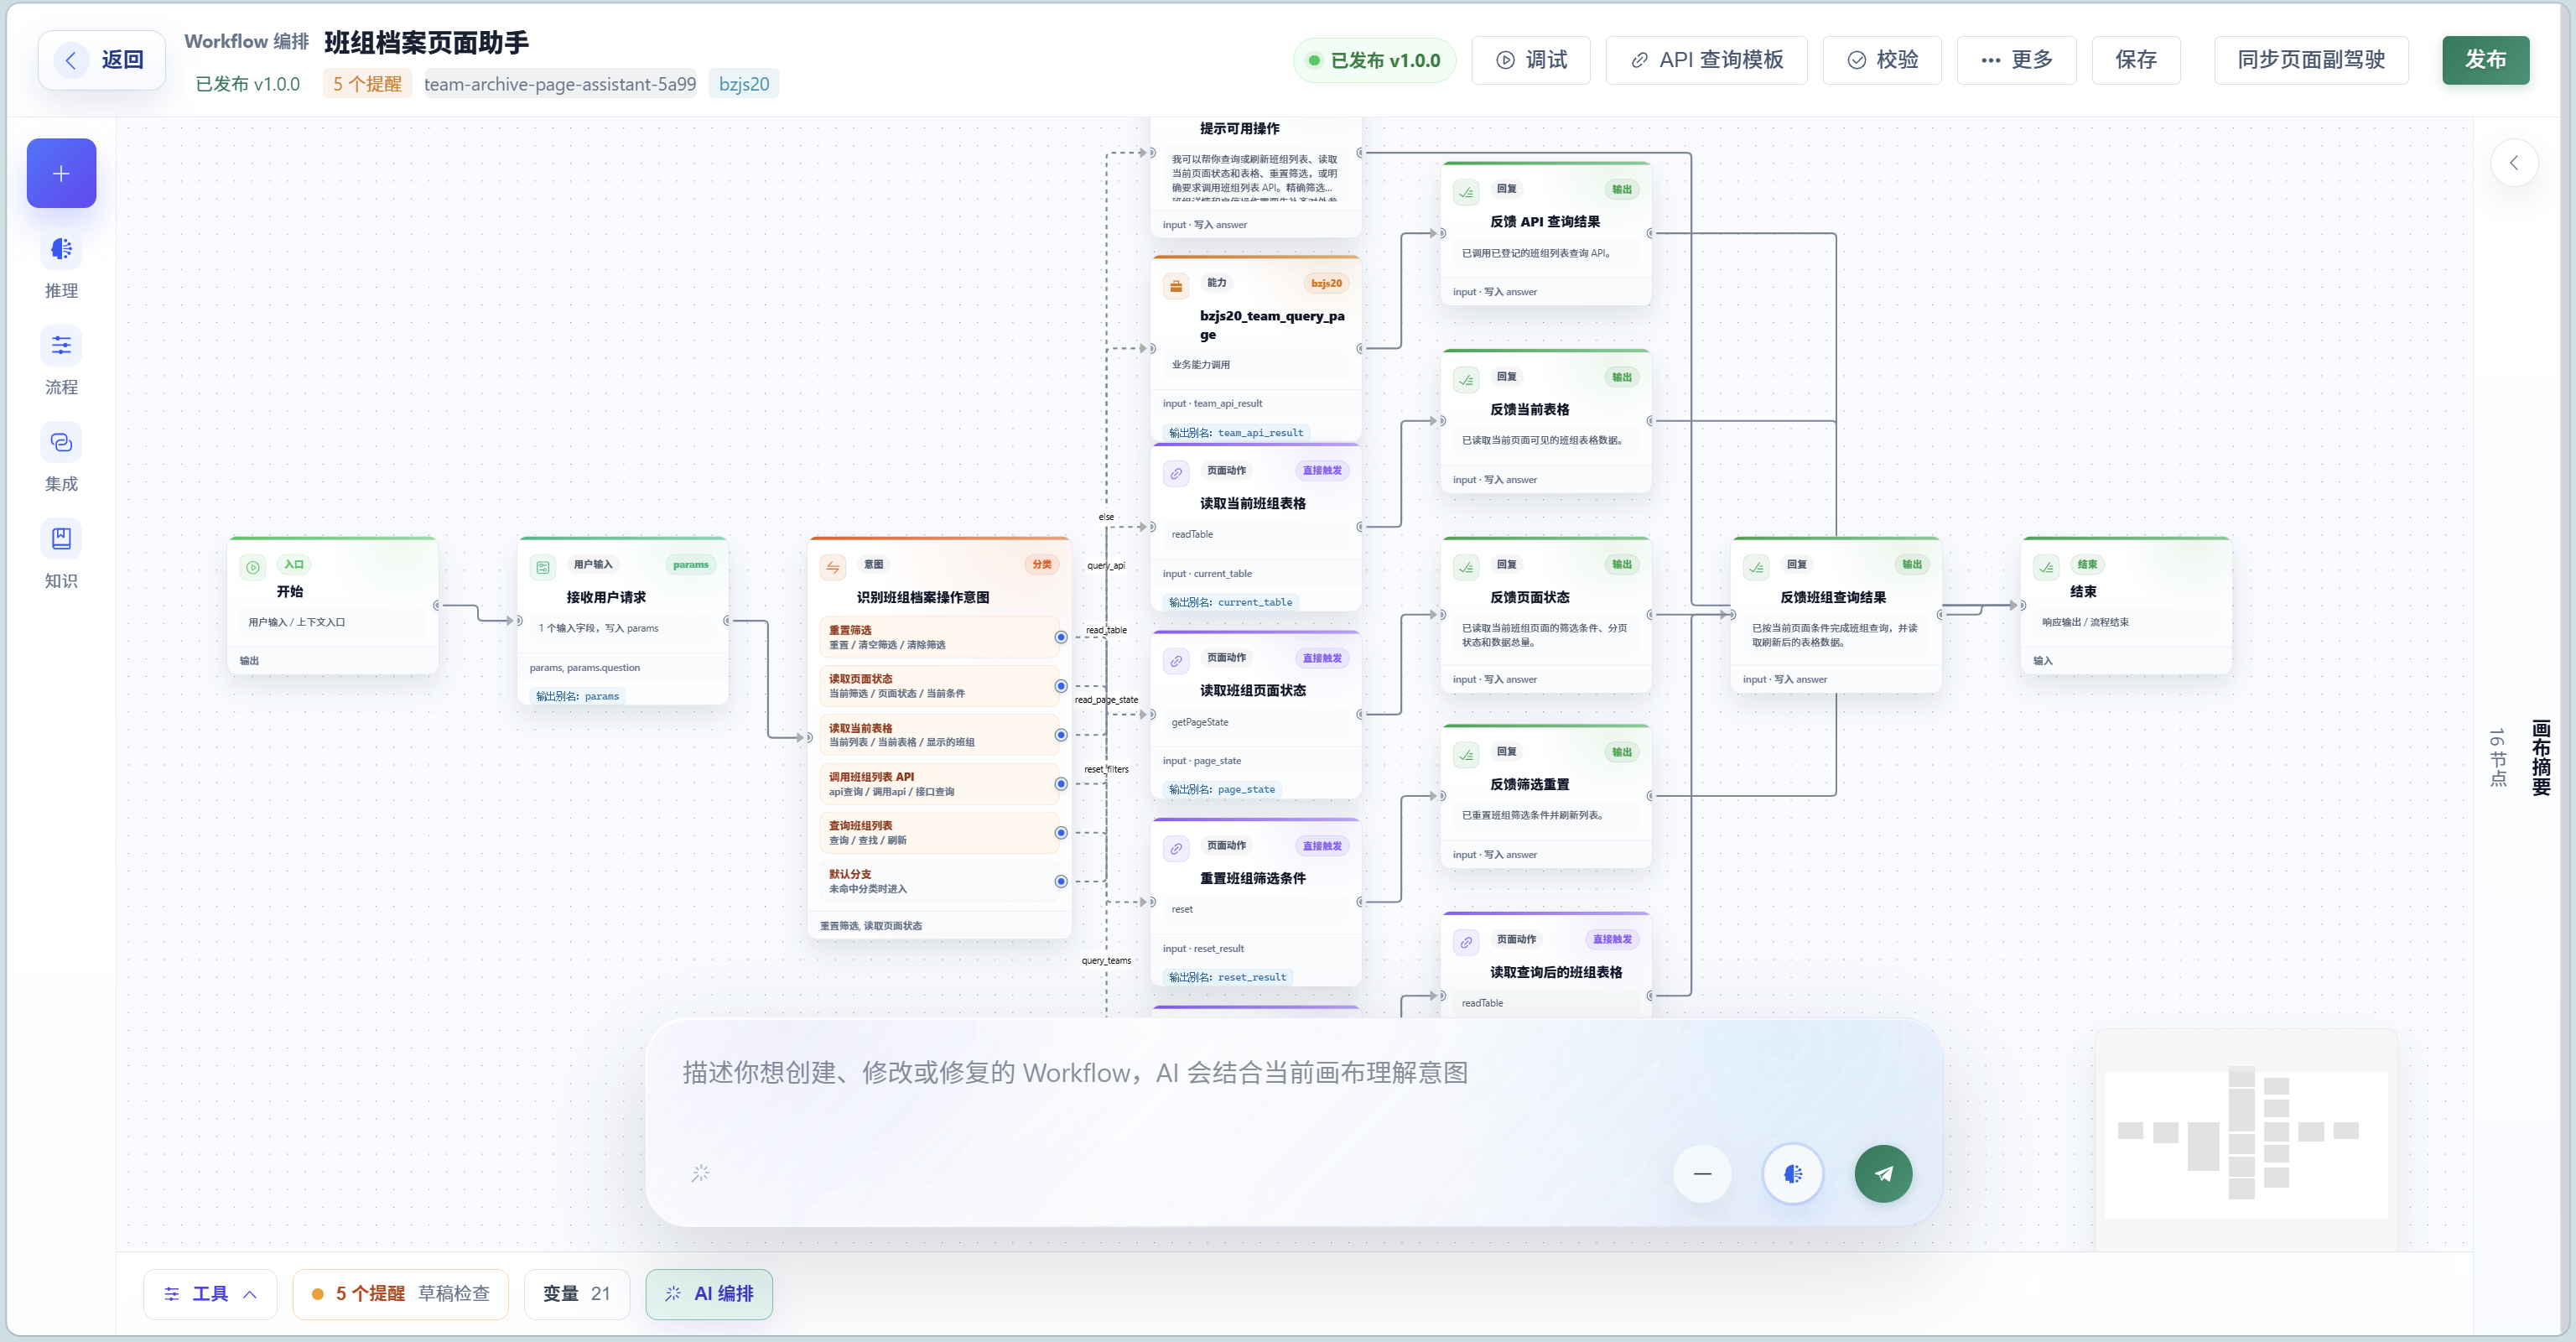This screenshot has width=2576, height=1342.
Task: Click the 保存 save button
Action: (x=2135, y=60)
